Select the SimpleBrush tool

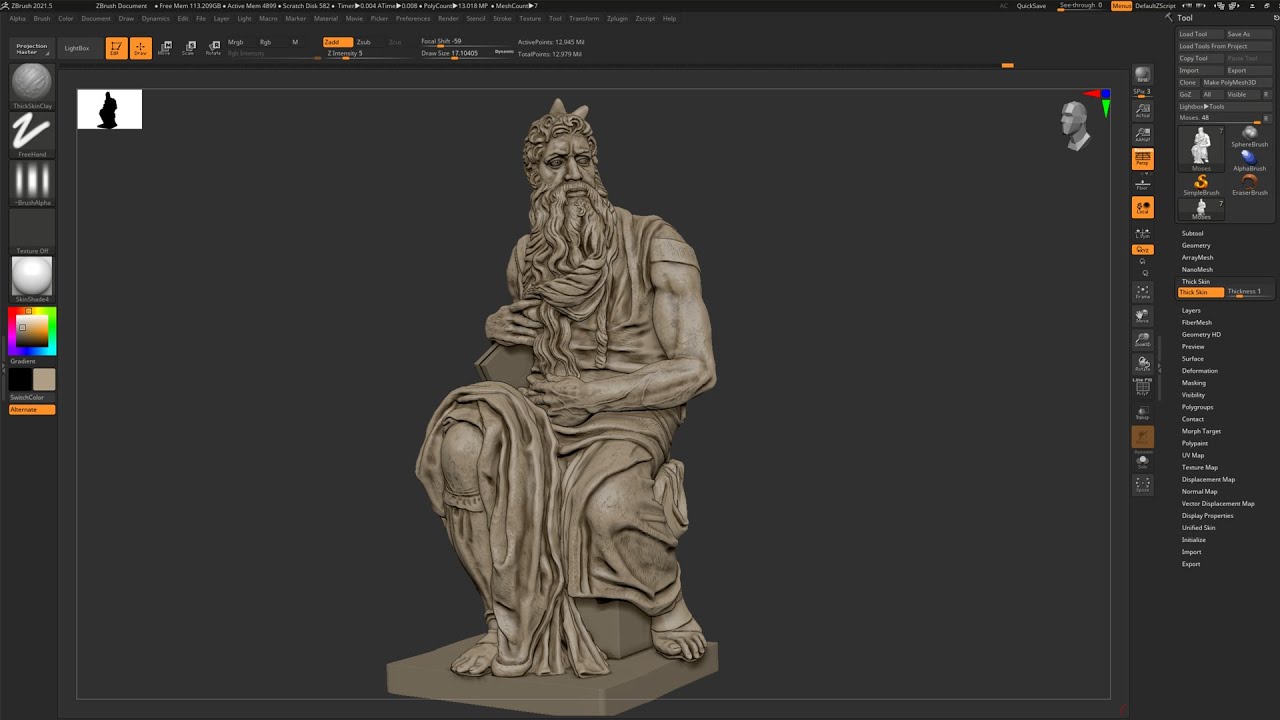[x=1201, y=185]
